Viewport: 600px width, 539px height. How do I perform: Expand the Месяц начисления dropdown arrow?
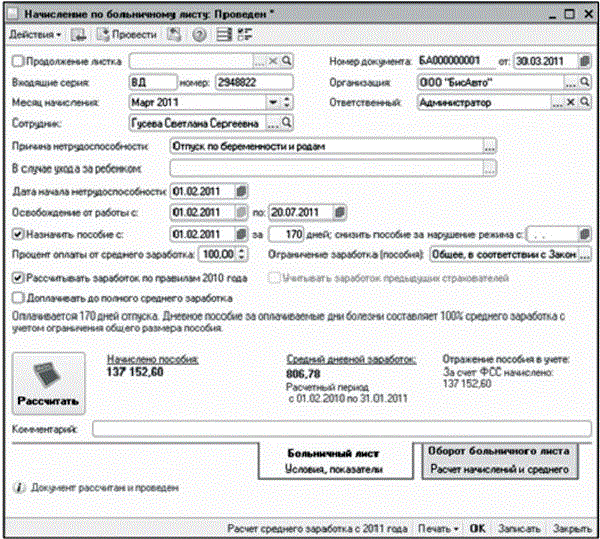[x=271, y=102]
